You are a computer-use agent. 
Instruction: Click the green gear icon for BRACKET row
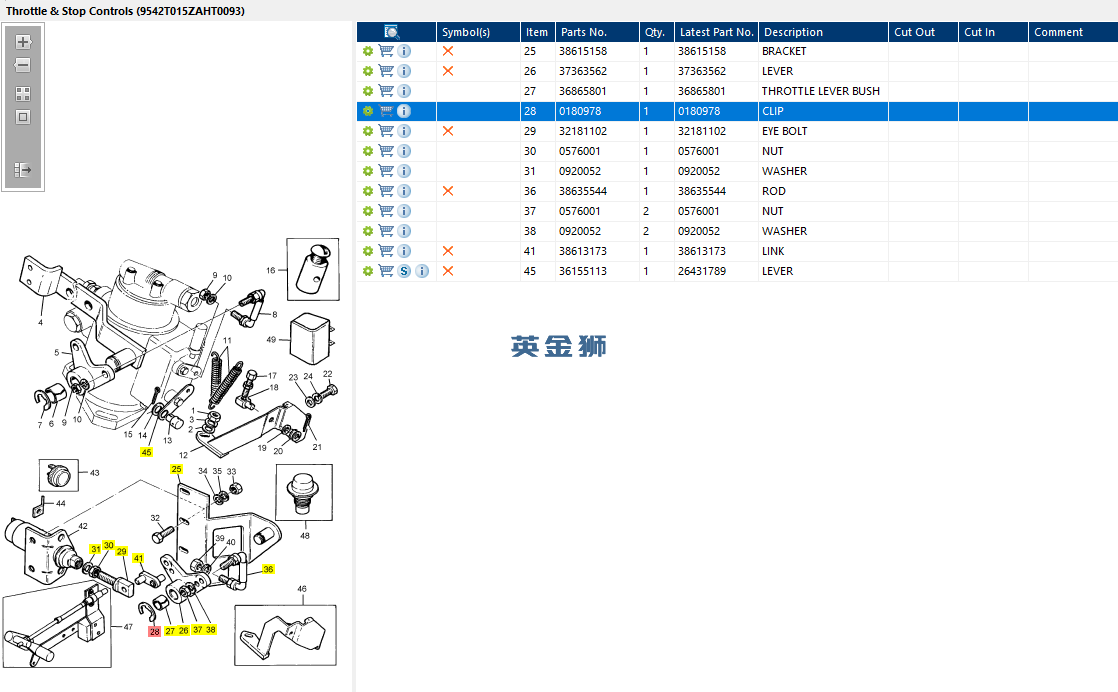coord(368,51)
